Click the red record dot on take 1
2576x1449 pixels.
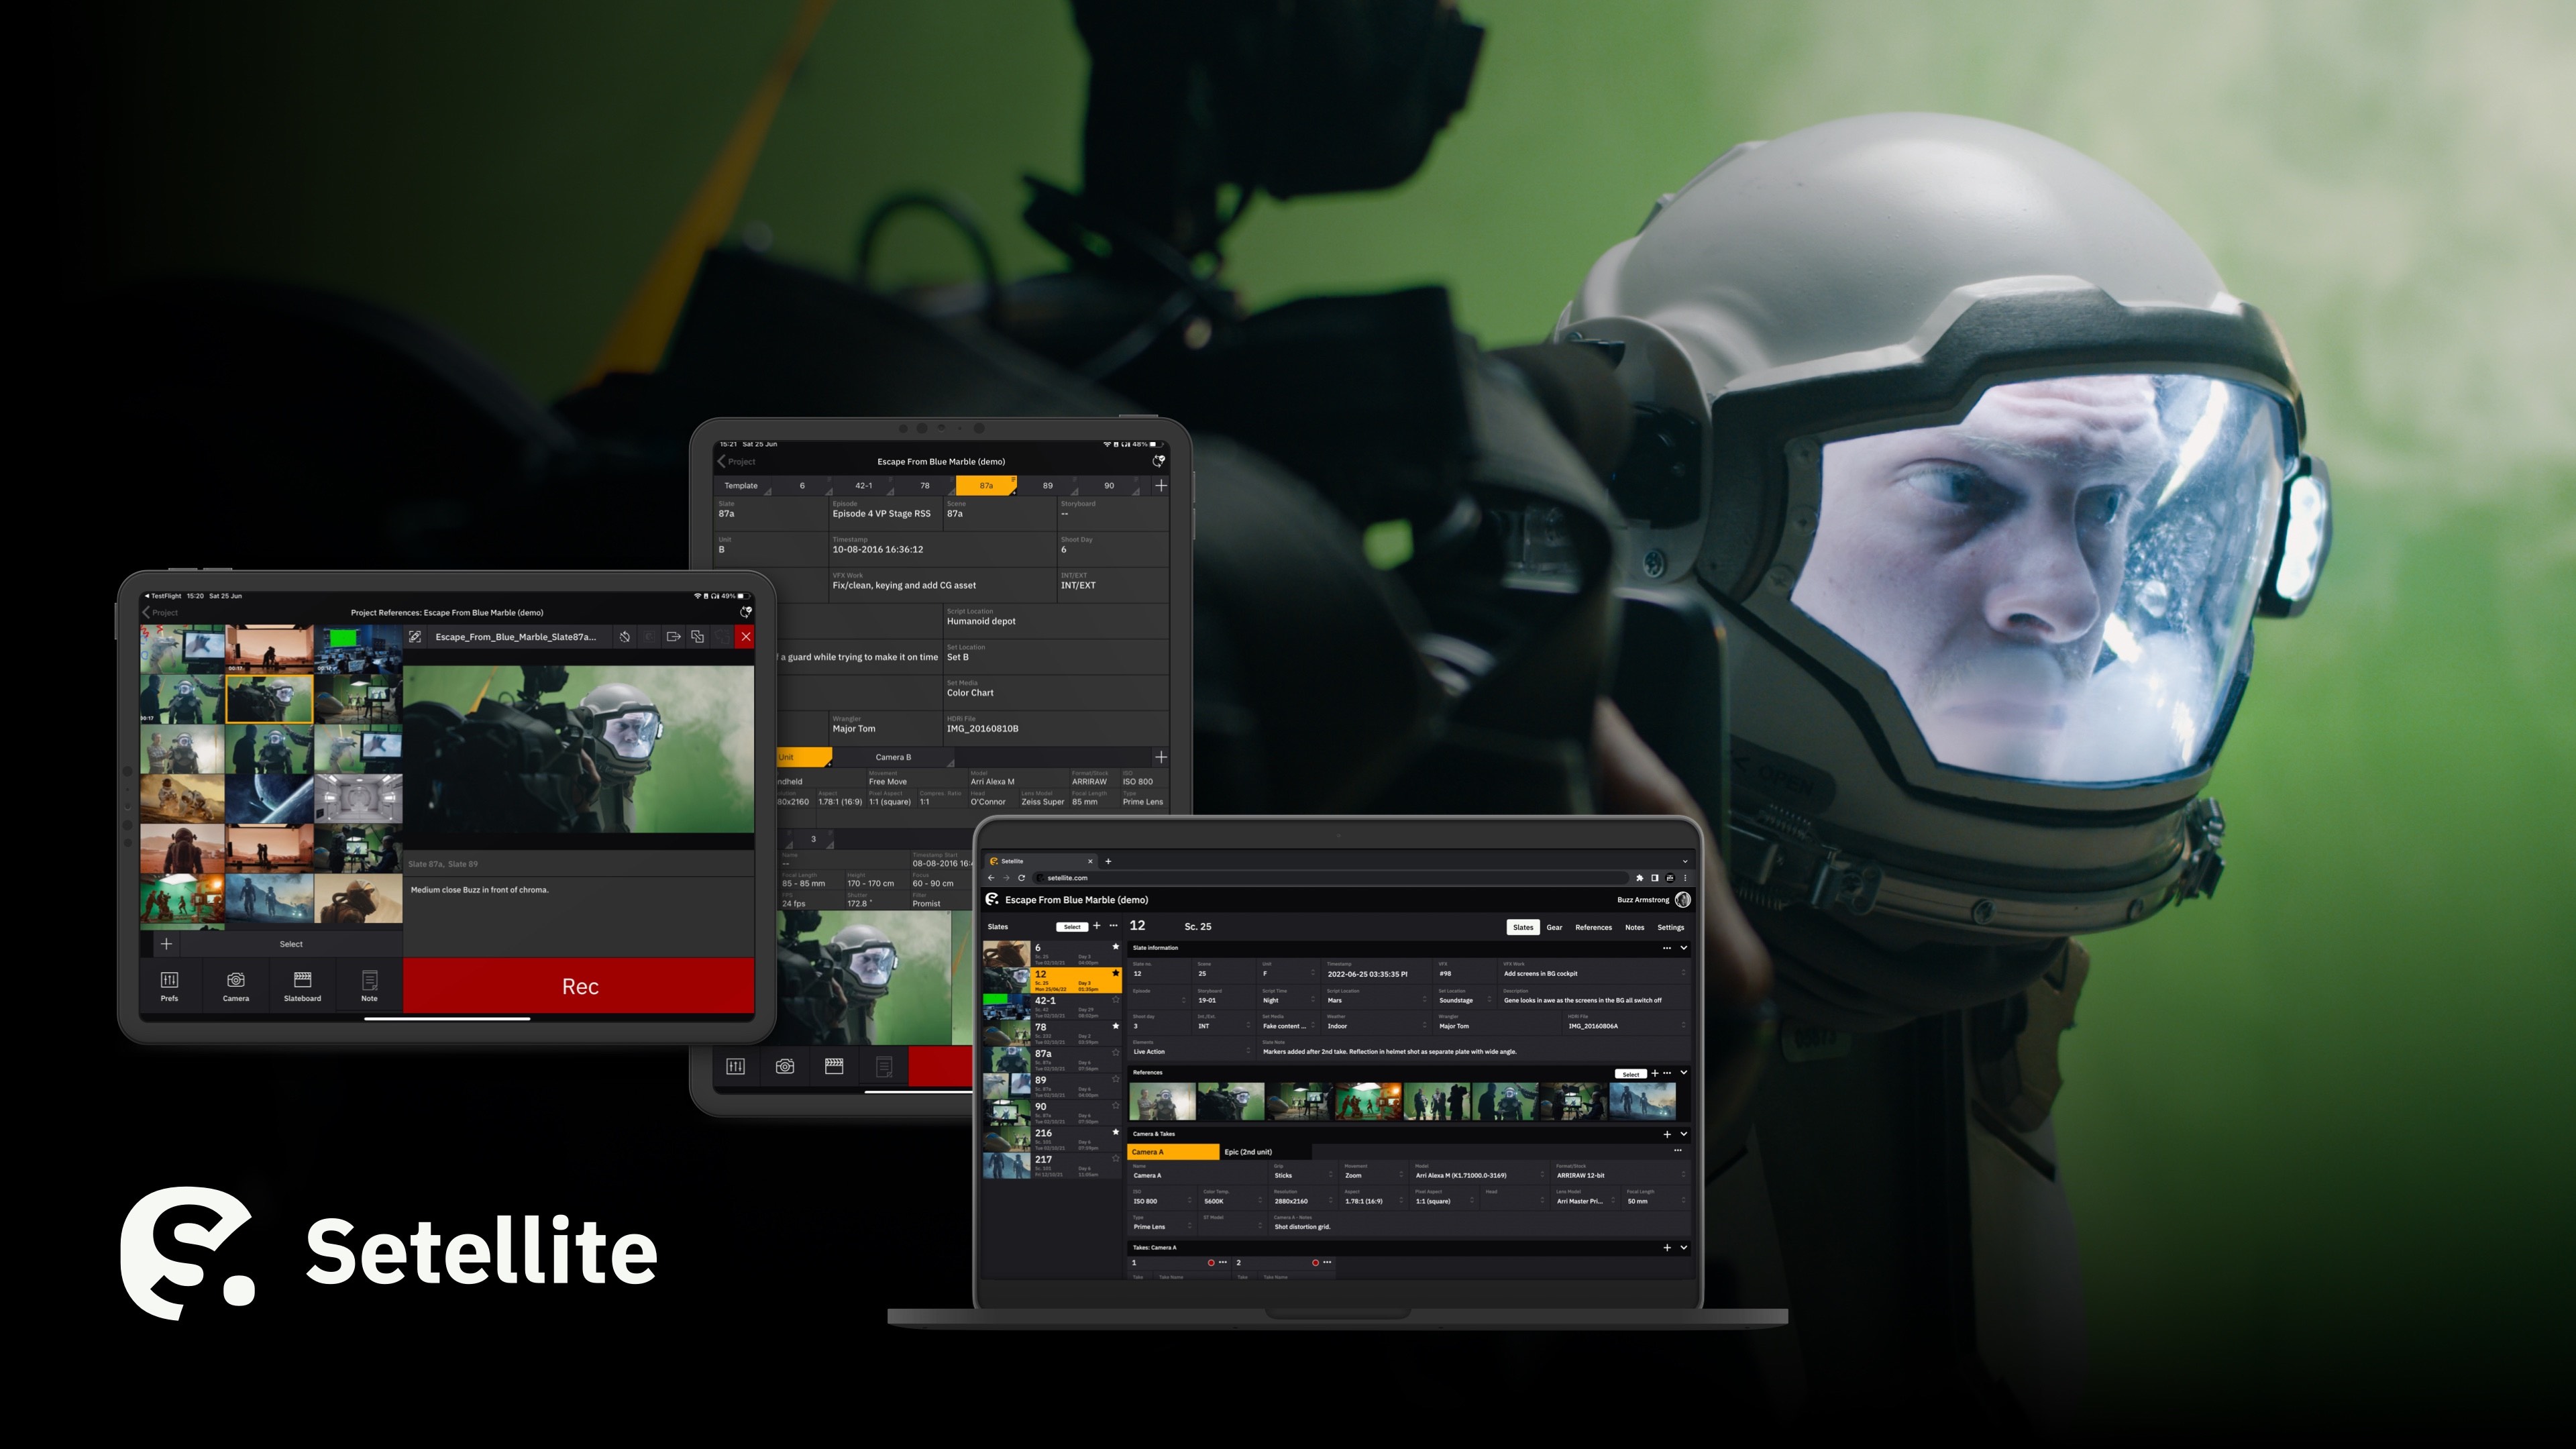[x=1211, y=1263]
